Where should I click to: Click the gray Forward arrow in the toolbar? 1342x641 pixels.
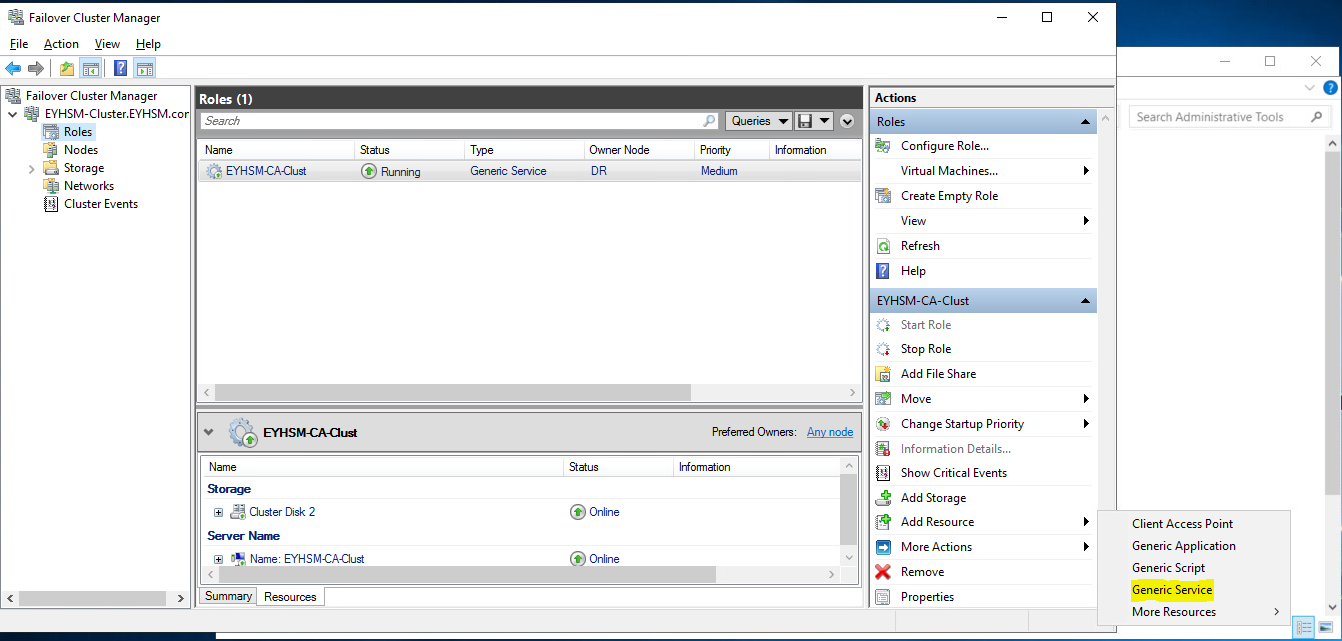(36, 68)
